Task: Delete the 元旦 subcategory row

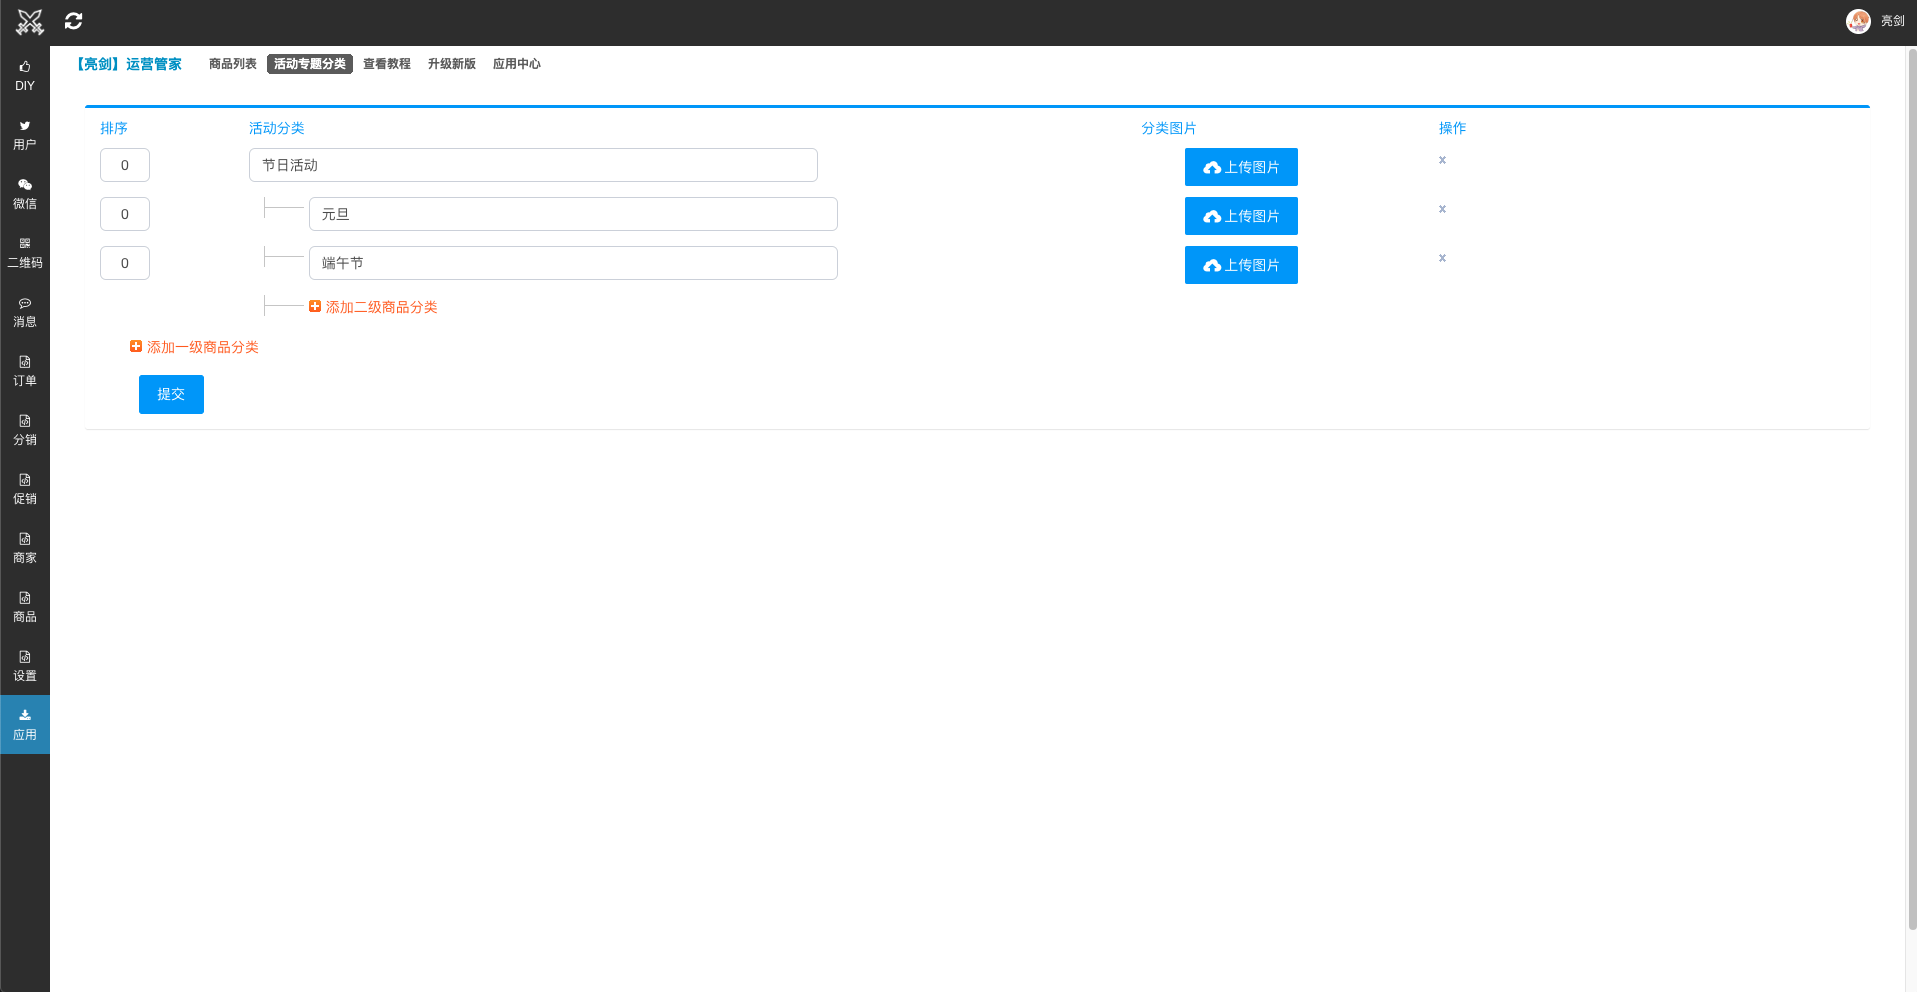Action: tap(1442, 209)
